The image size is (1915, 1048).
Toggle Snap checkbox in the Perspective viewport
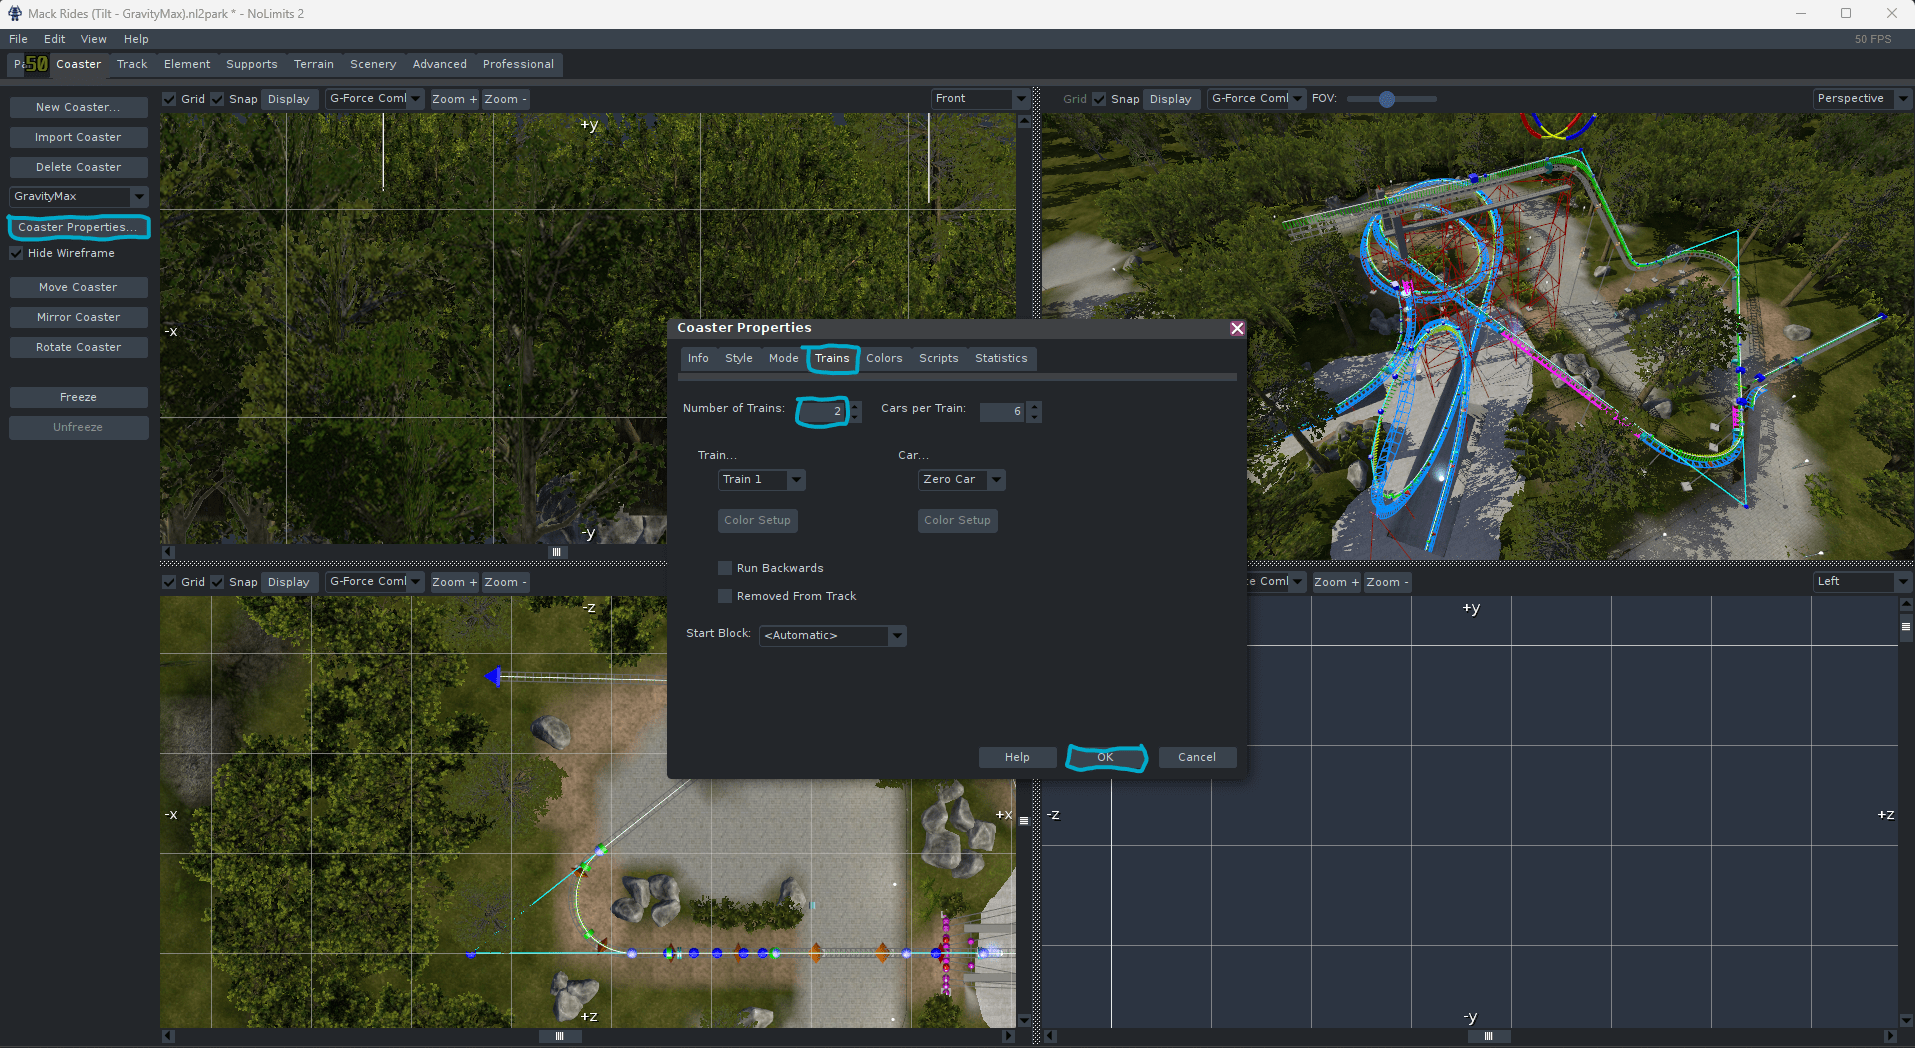click(x=1099, y=99)
